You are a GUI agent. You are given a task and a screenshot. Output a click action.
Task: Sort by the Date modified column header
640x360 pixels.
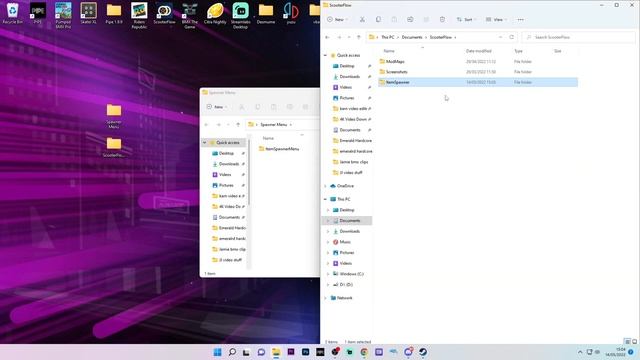(x=479, y=51)
